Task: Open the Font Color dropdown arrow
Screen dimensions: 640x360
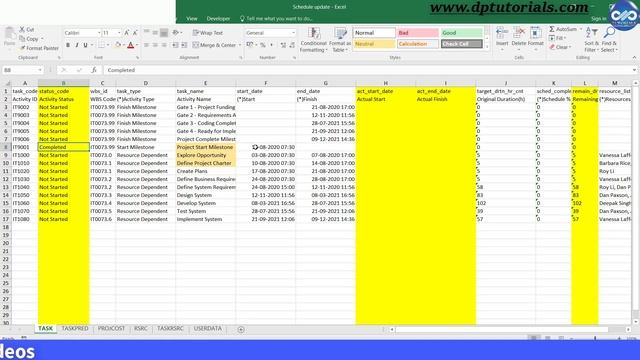Action: pyautogui.click(x=137, y=45)
